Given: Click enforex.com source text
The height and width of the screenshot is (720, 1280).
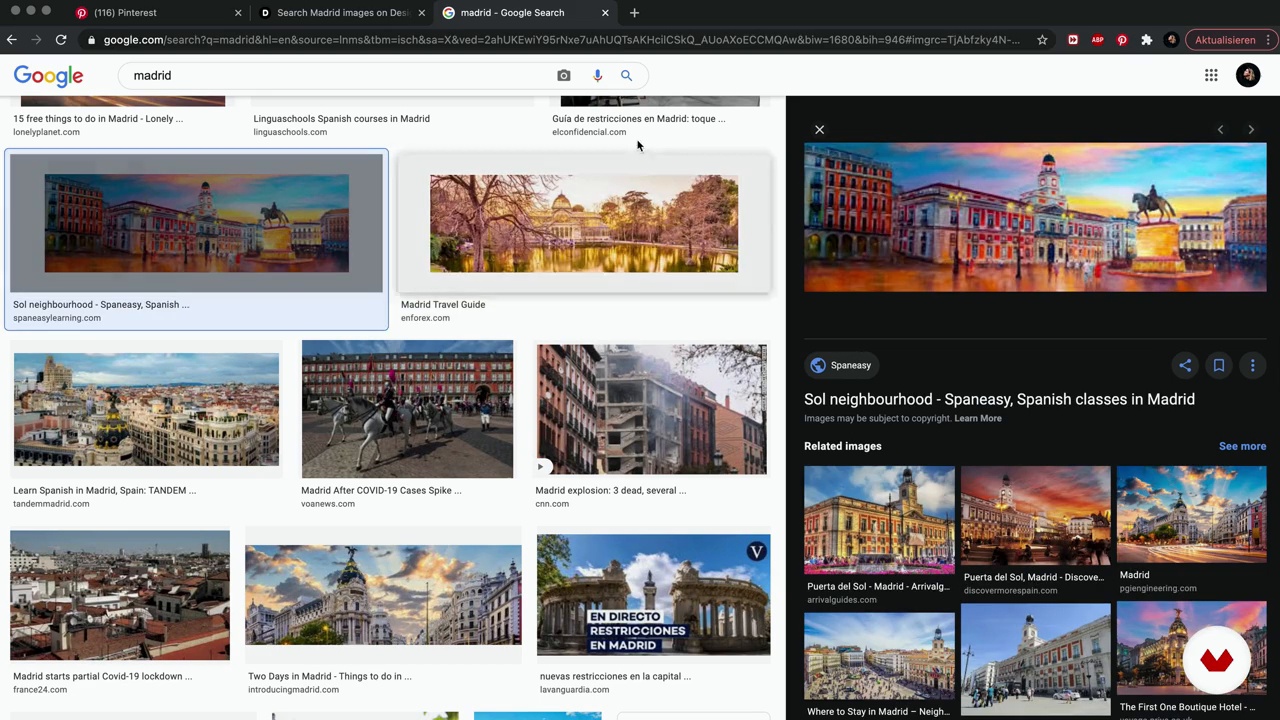Looking at the screenshot, I should pyautogui.click(x=425, y=318).
